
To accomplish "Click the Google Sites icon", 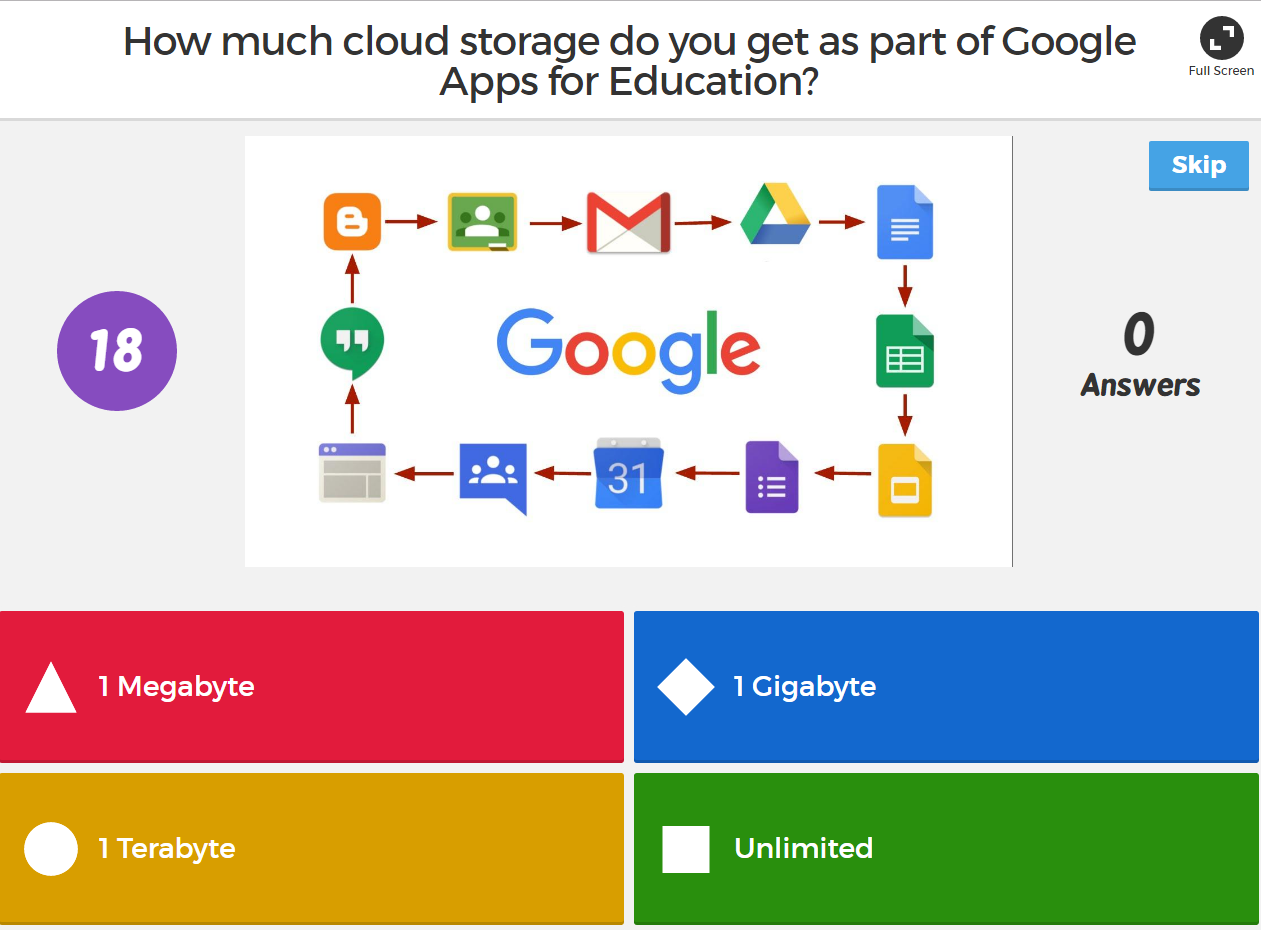I will 352,472.
